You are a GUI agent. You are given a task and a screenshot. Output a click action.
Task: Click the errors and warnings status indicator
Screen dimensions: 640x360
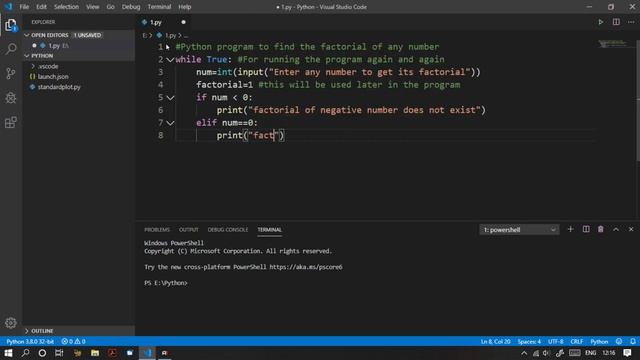pos(73,341)
